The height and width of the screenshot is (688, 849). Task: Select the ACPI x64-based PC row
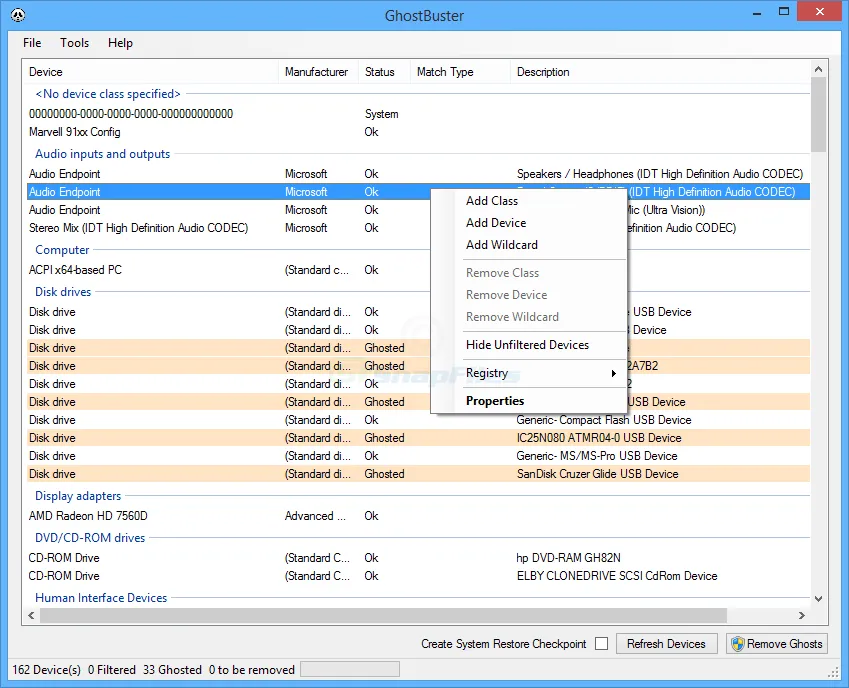[x=418, y=270]
